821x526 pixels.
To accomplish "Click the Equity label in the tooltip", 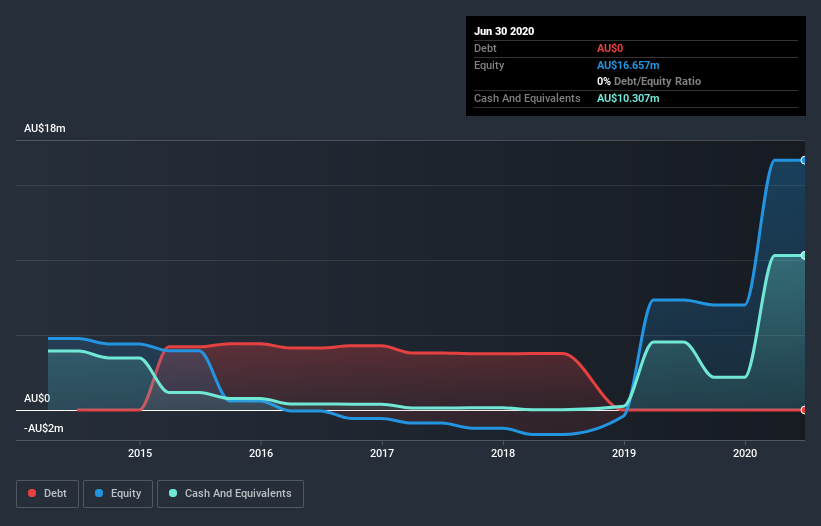I will coord(489,65).
